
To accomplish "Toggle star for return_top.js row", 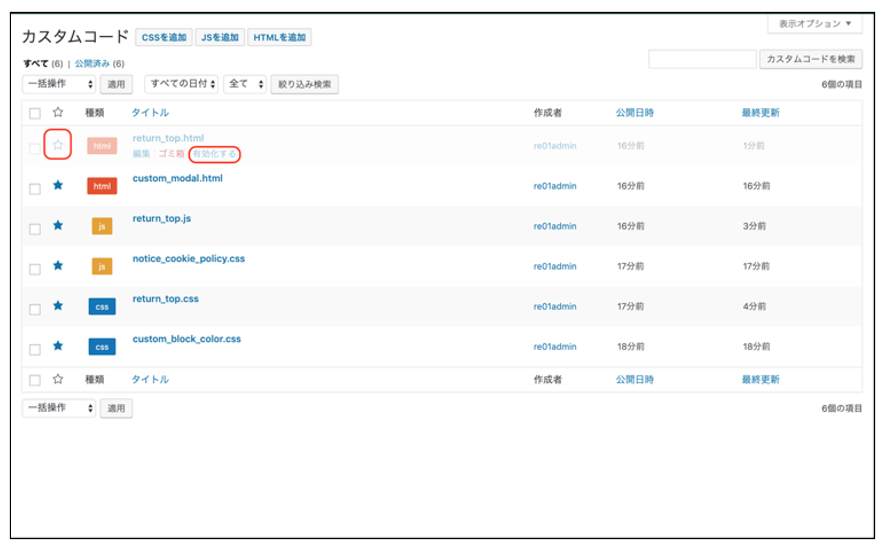I will [x=58, y=225].
